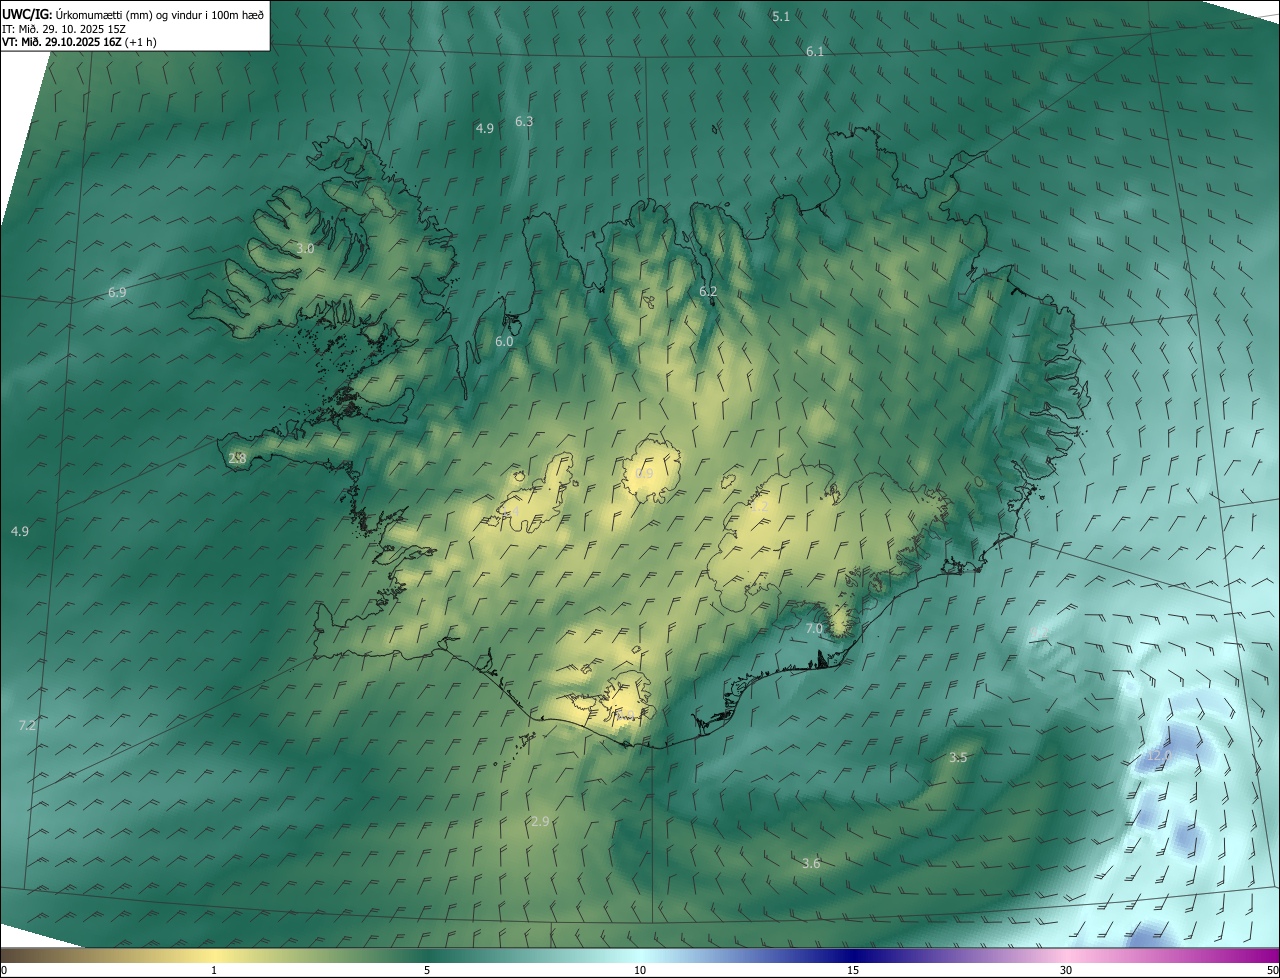This screenshot has width=1280, height=978.
Task: Click the 0.9 label on the central glacier
Action: (644, 473)
